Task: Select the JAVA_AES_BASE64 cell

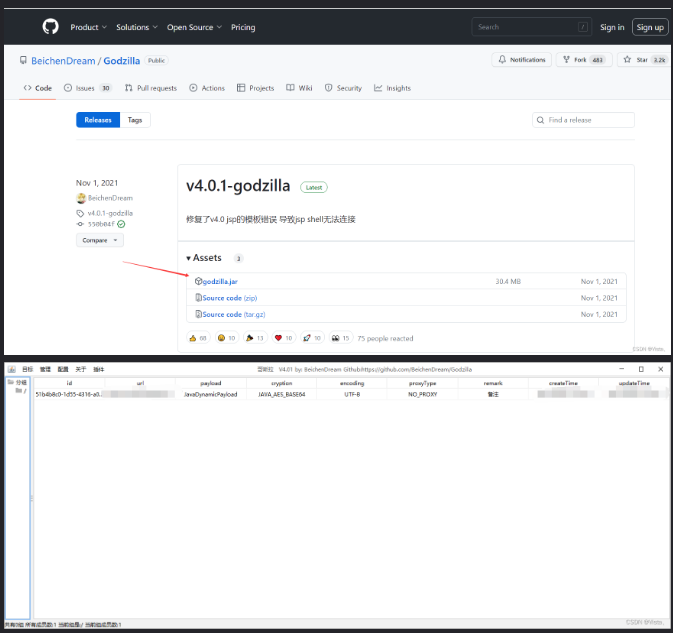Action: [x=282, y=394]
